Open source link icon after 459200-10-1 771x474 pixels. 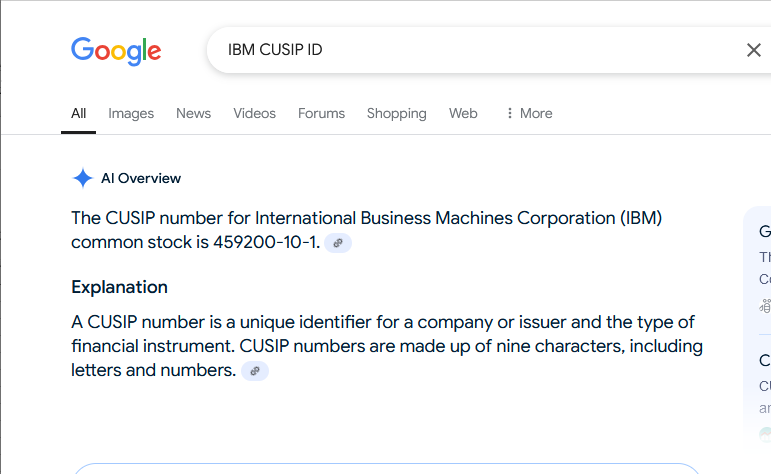(x=338, y=243)
